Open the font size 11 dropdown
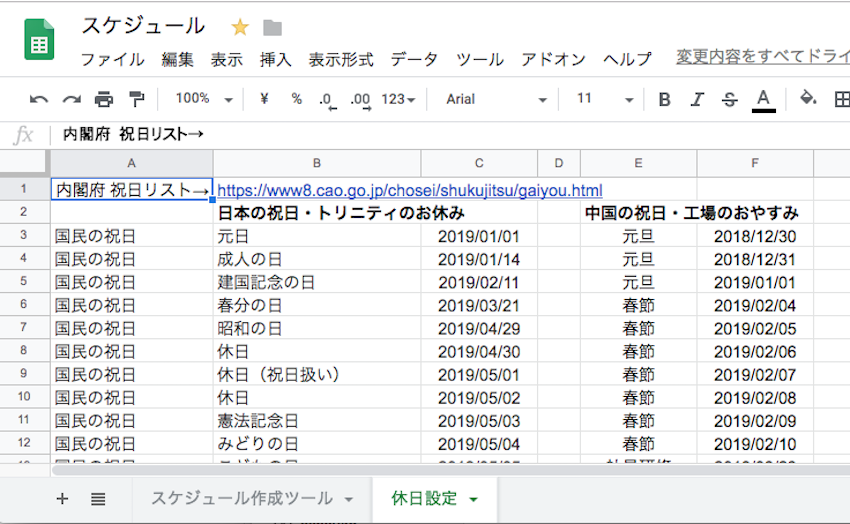This screenshot has width=850, height=524. tap(604, 99)
